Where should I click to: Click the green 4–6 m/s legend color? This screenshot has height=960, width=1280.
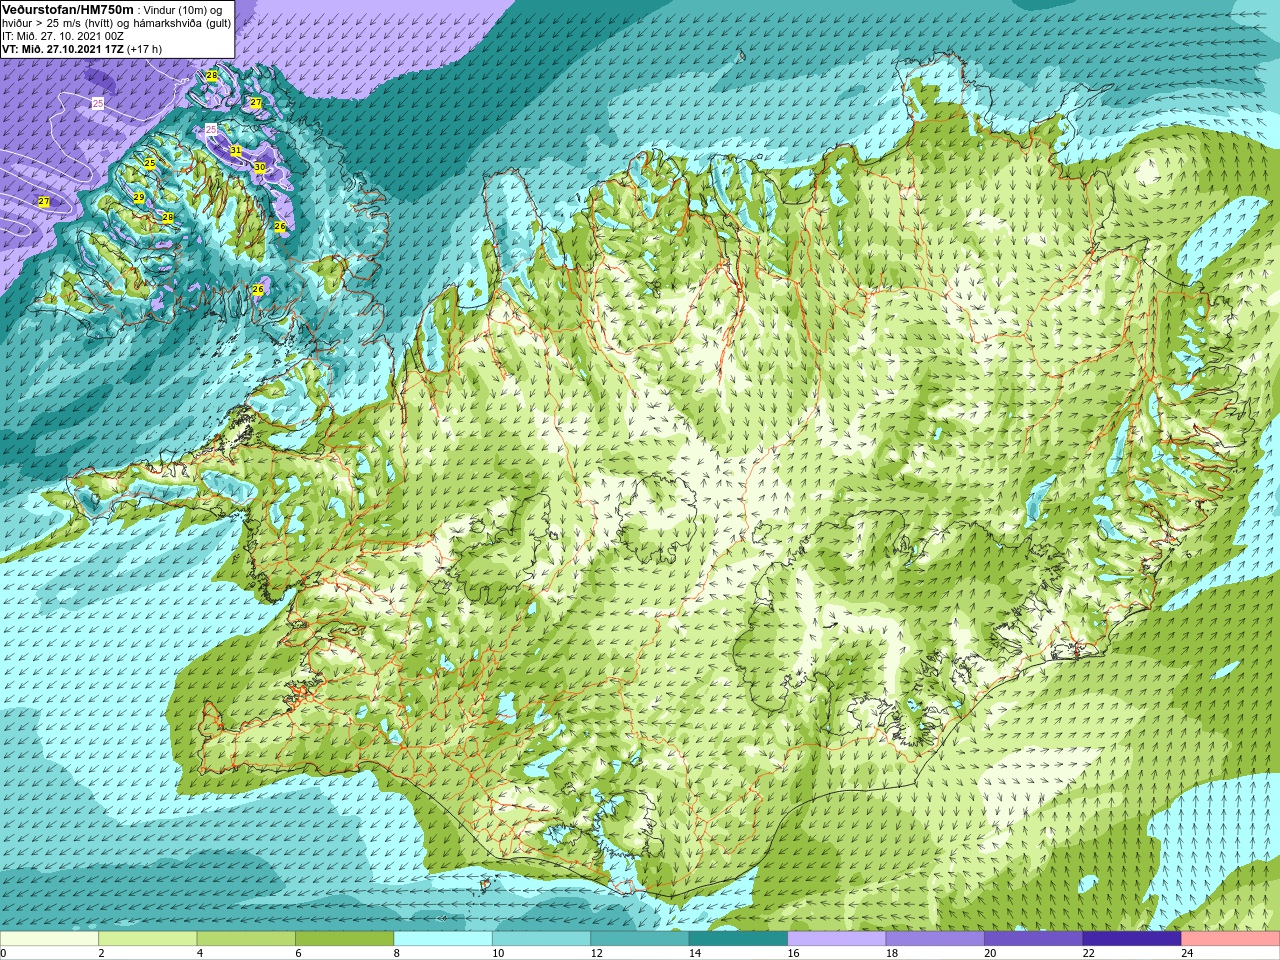pyautogui.click(x=246, y=938)
